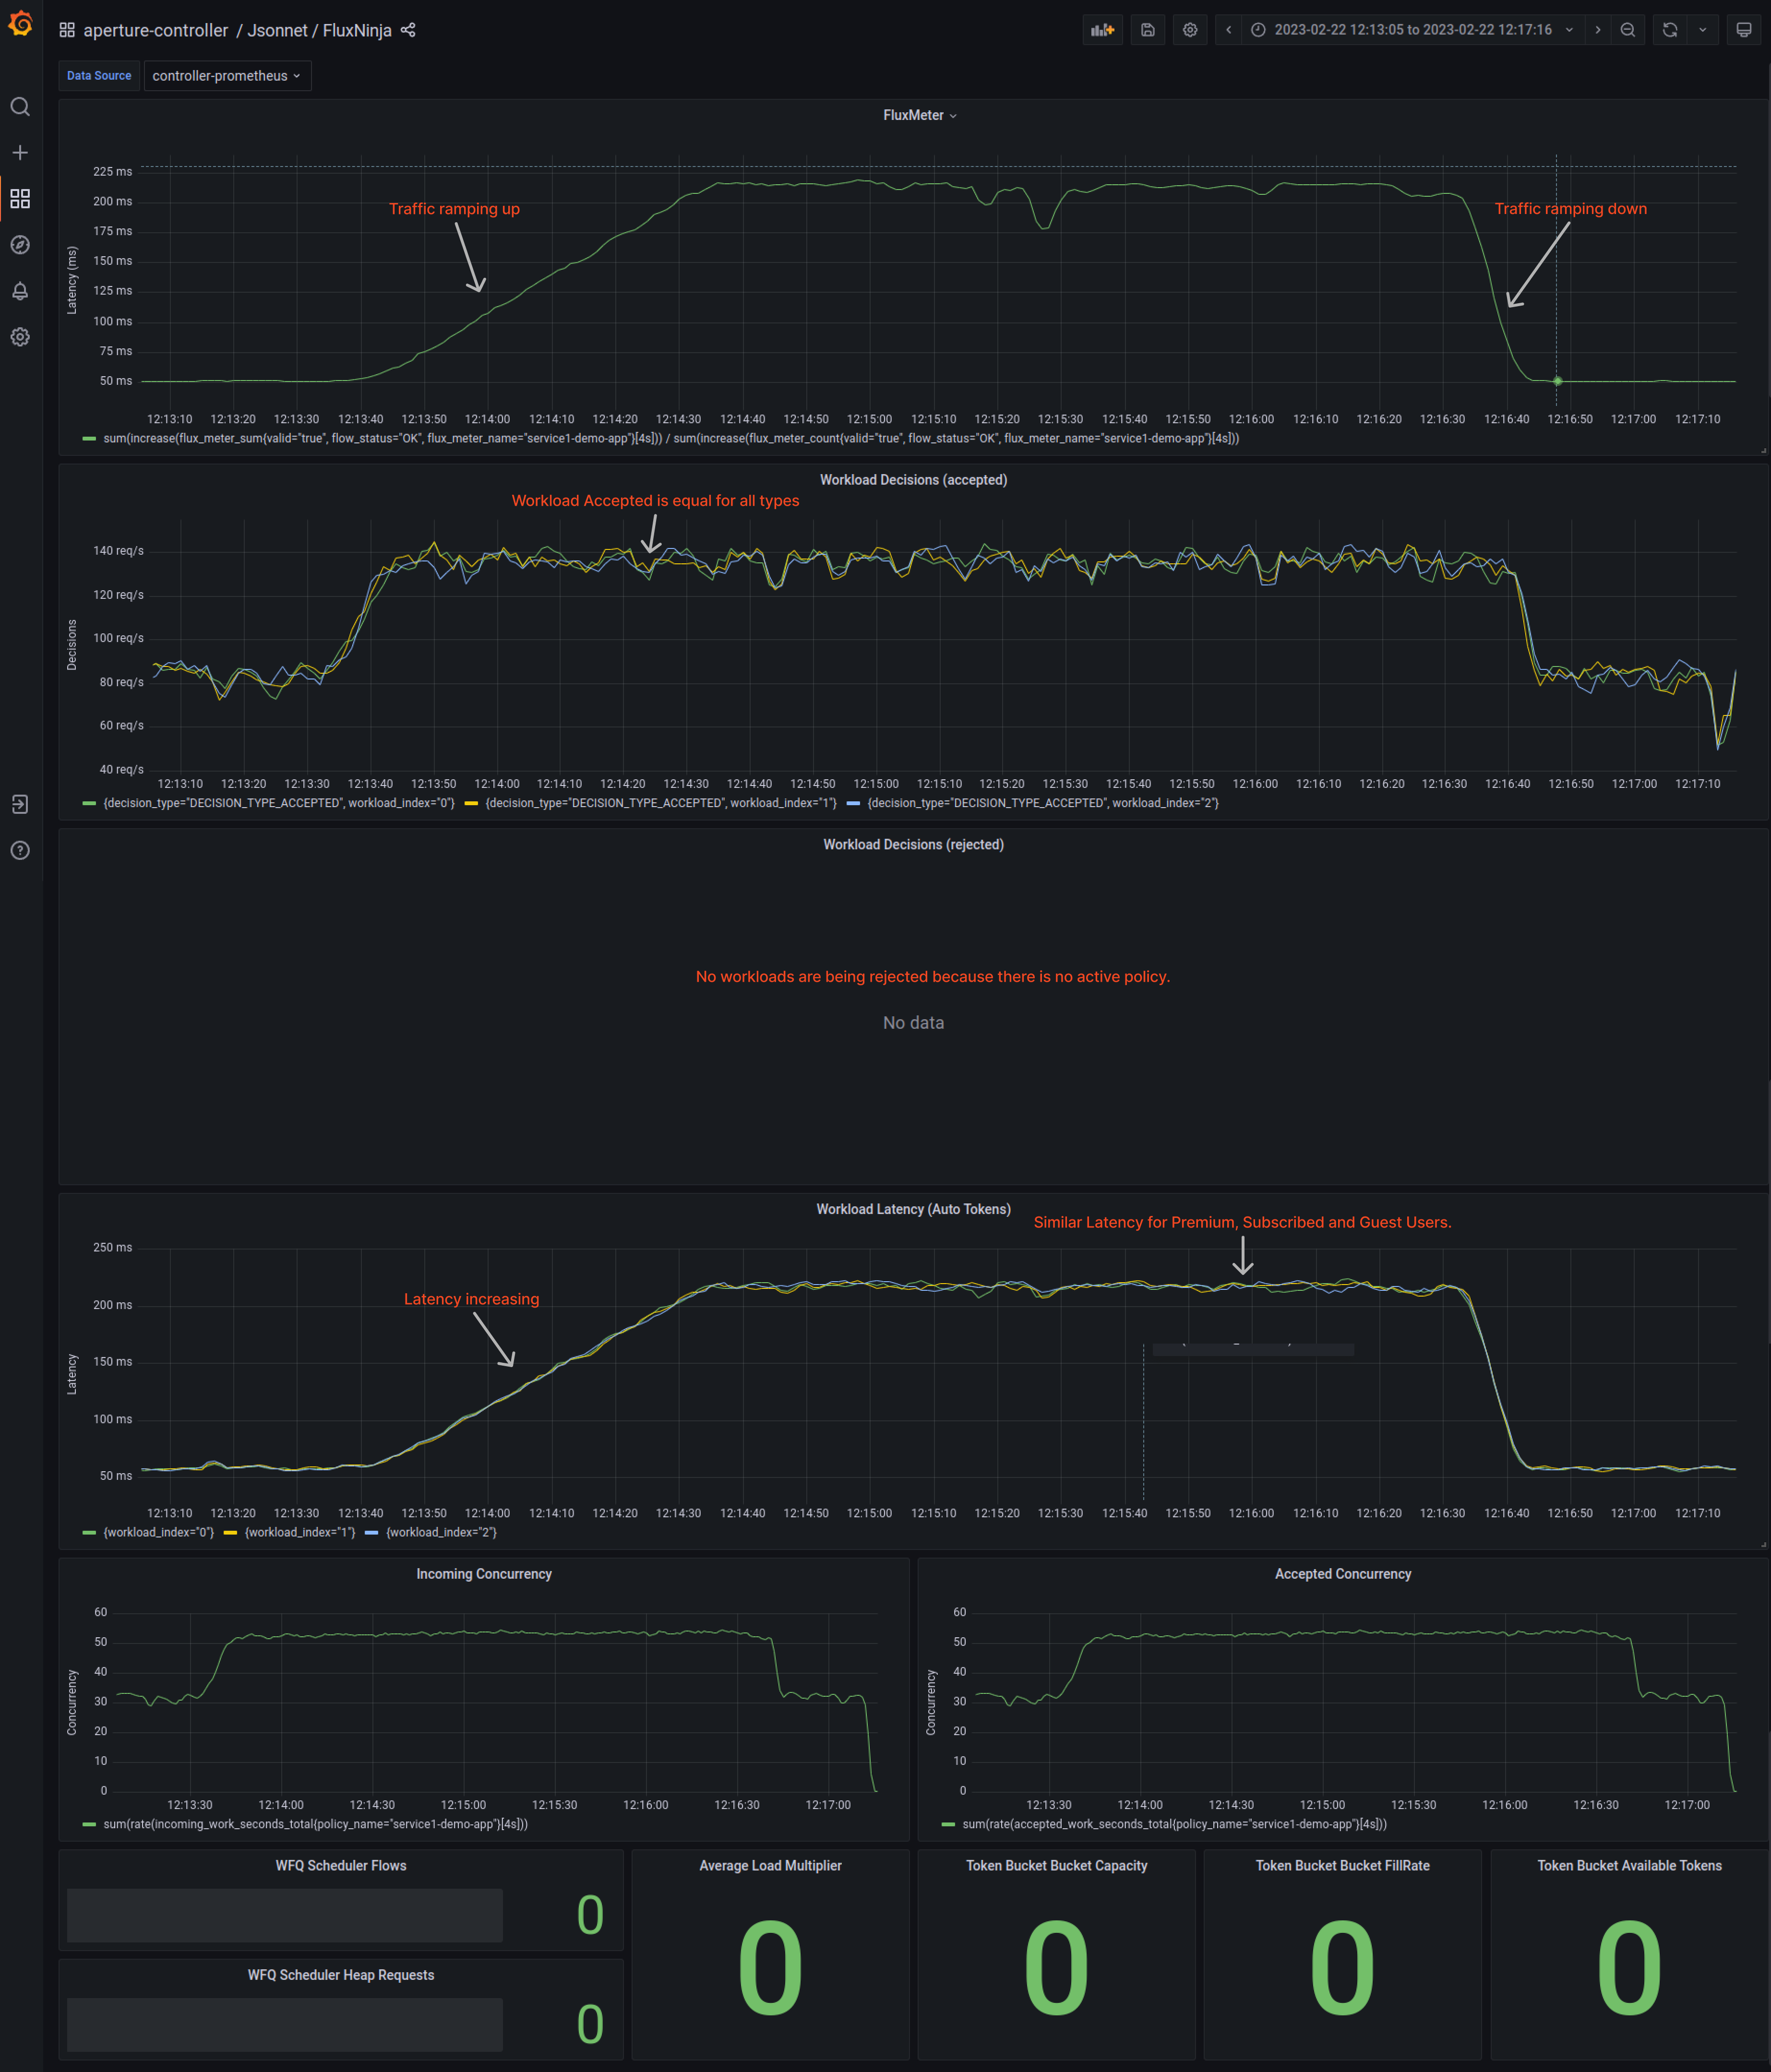This screenshot has height=2072, width=1771.
Task: Open the Search dashboards icon
Action: (x=20, y=107)
